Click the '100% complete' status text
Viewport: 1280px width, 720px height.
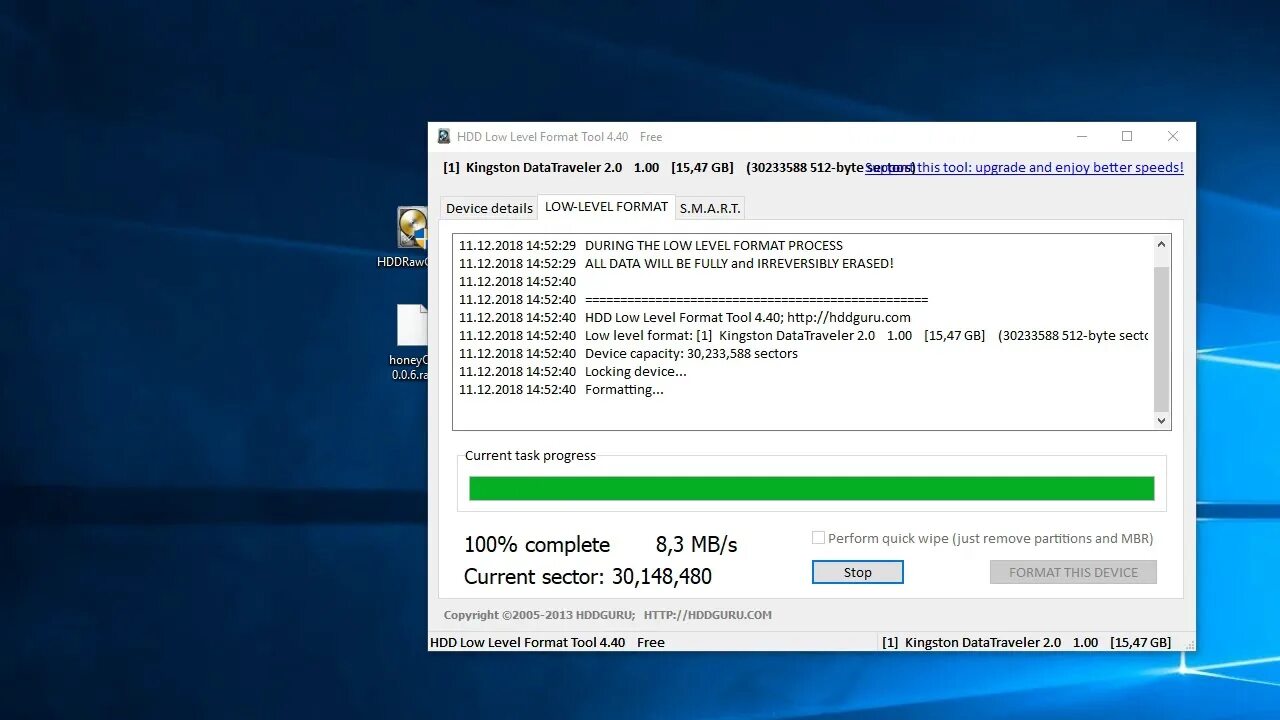click(x=537, y=545)
